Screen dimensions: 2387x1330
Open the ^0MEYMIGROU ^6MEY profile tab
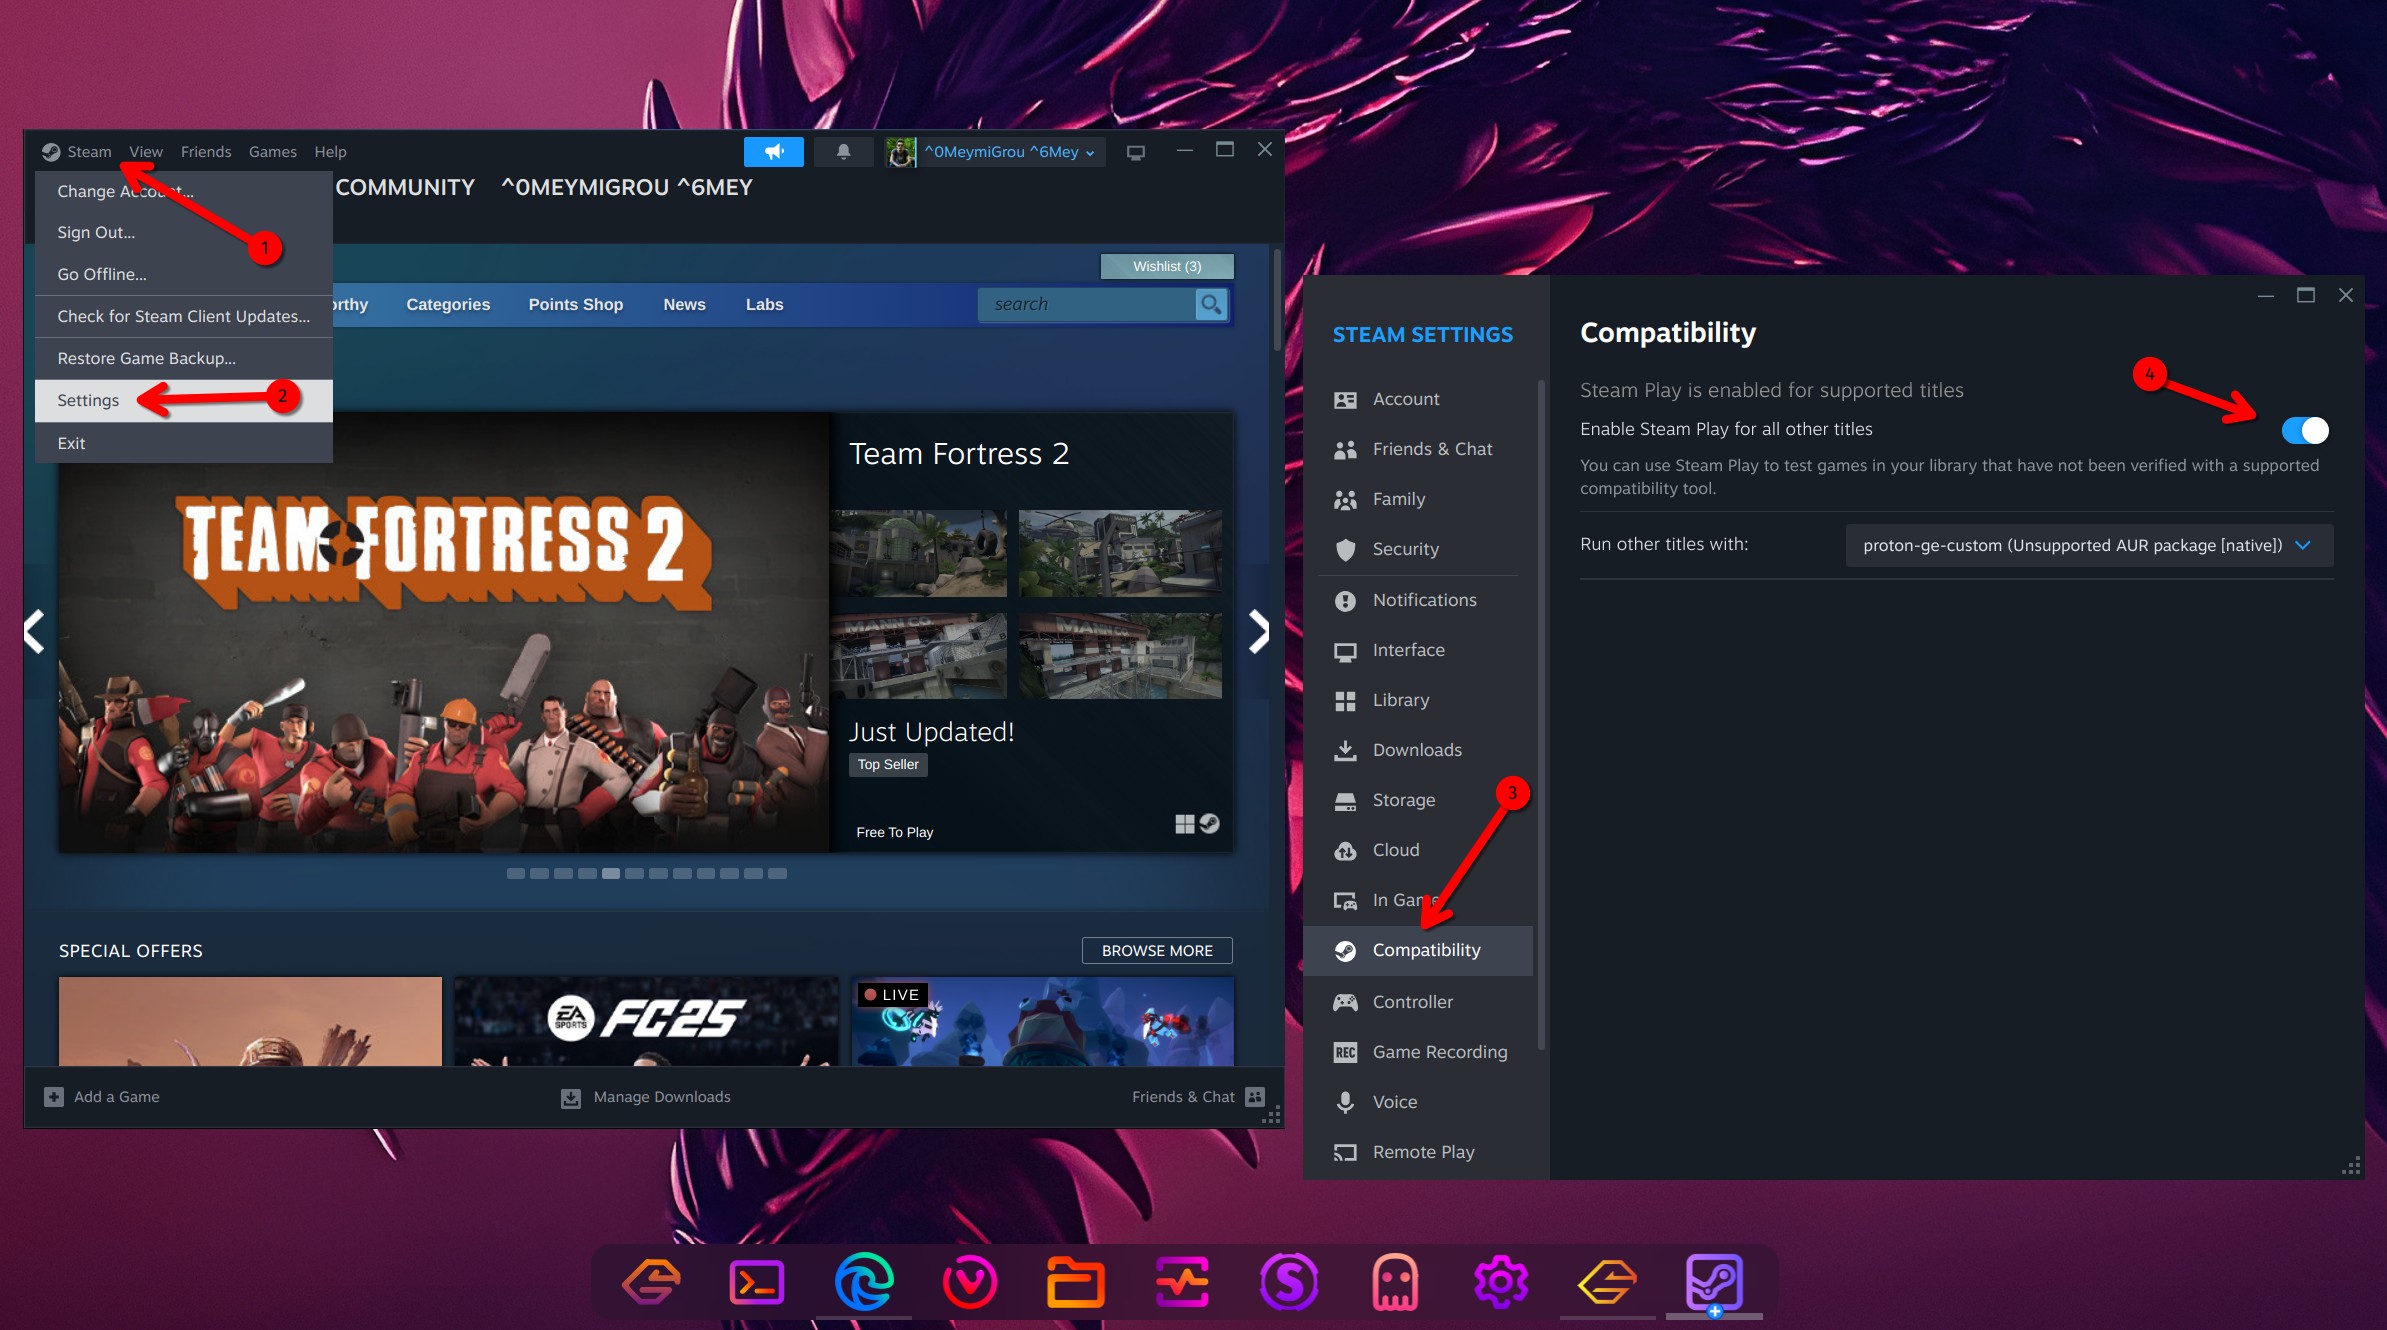point(627,187)
